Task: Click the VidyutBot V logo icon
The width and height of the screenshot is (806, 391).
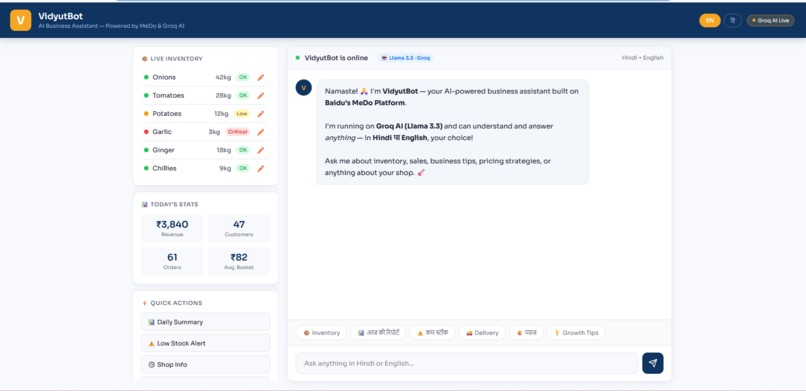Action: tap(21, 20)
